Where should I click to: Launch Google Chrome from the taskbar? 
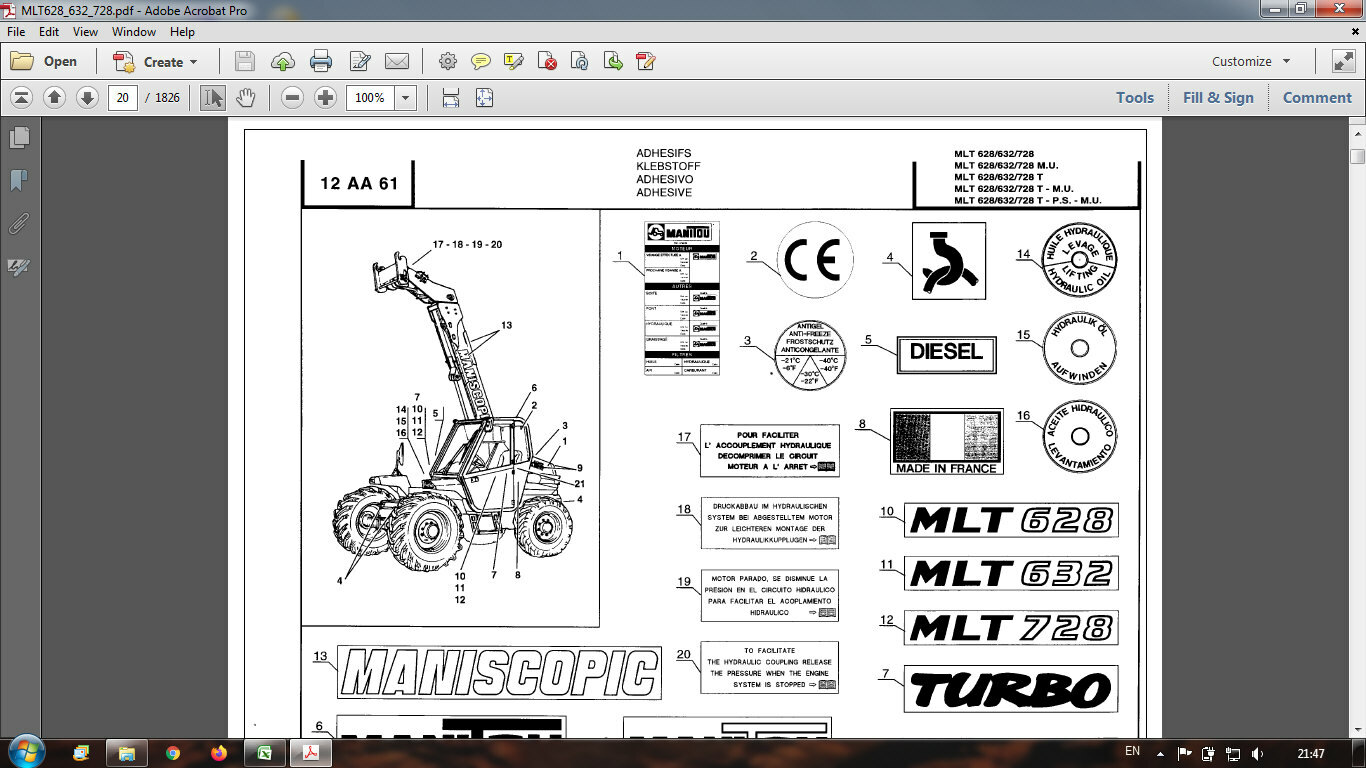point(173,753)
